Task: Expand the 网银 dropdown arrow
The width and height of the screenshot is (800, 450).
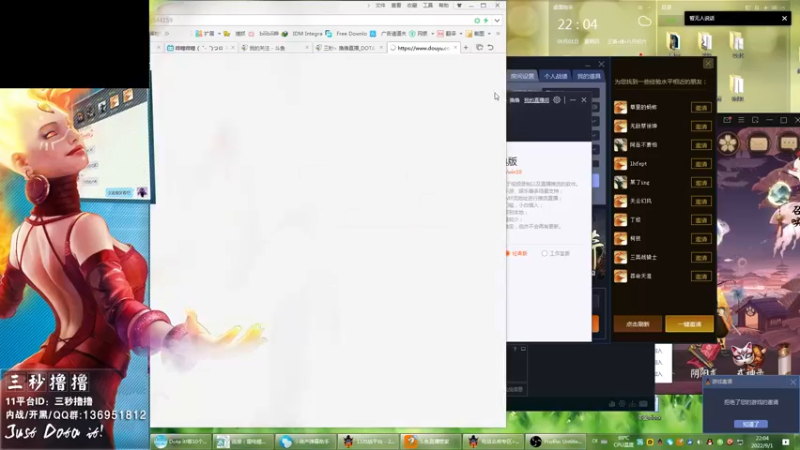Action: pos(432,34)
